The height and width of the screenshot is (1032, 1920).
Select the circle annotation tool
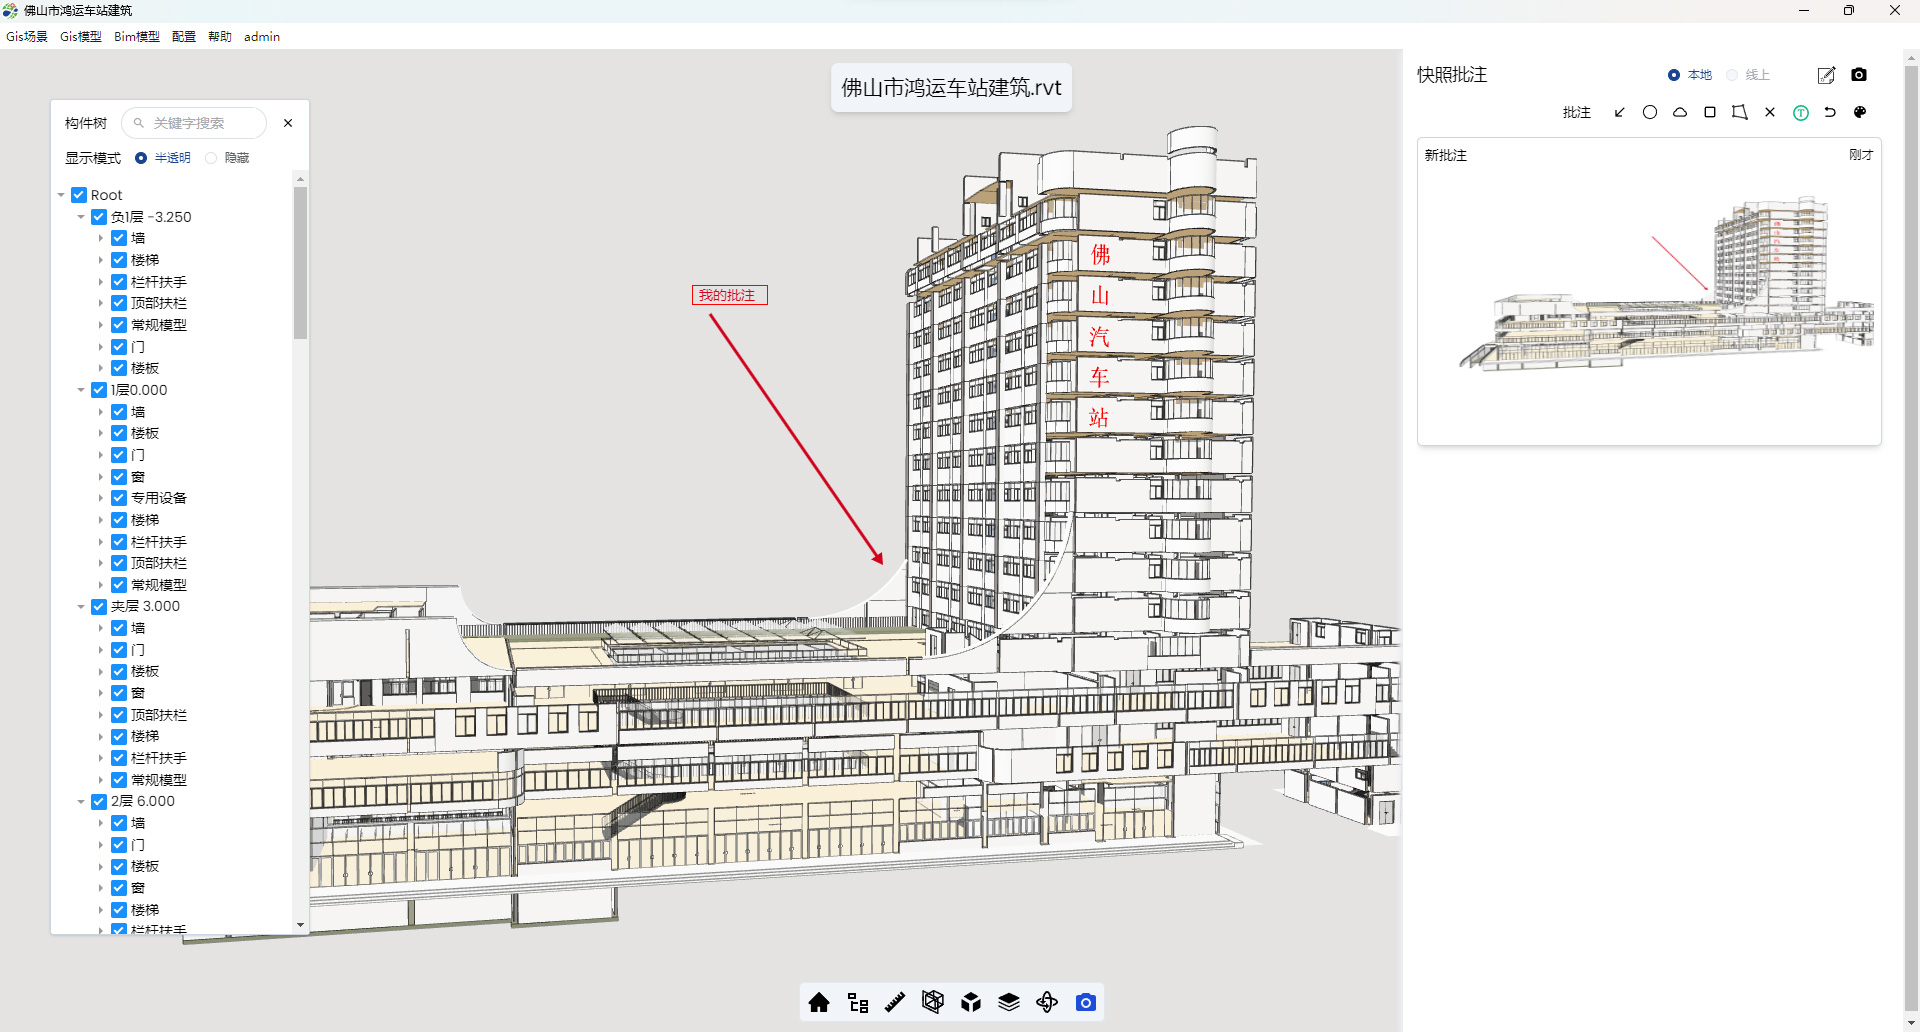pos(1650,112)
